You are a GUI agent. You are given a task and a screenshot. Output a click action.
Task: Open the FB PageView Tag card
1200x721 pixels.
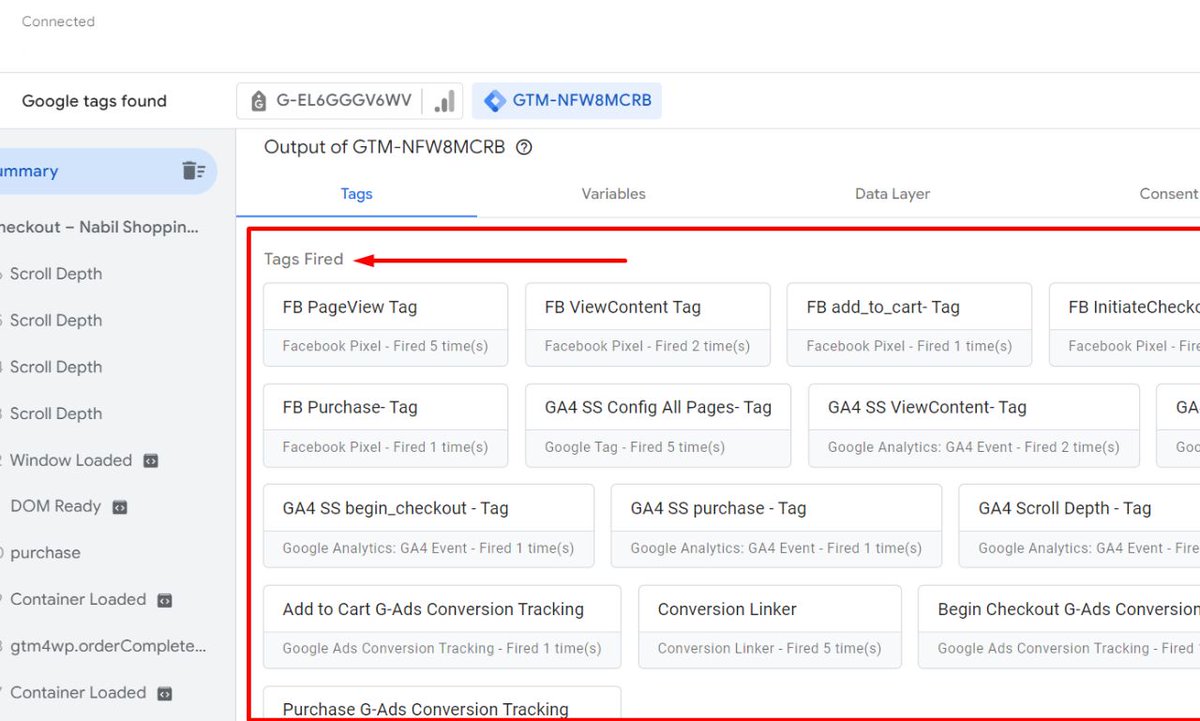click(385, 325)
